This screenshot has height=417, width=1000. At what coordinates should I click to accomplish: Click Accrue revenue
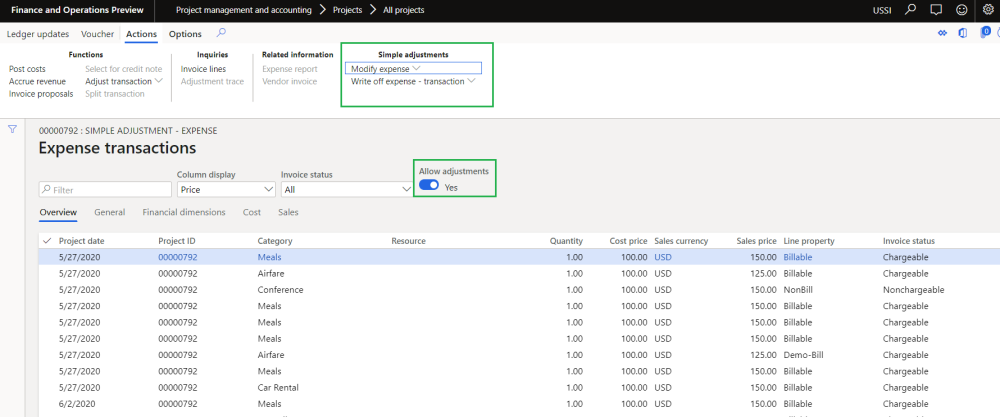pos(37,81)
